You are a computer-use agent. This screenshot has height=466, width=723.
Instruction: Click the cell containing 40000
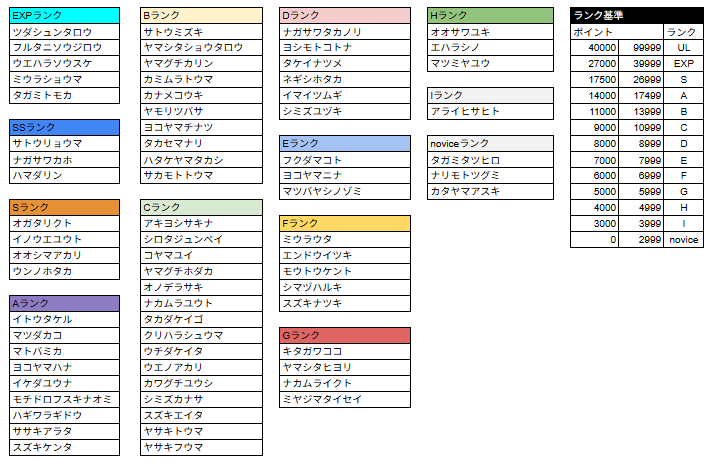click(594, 48)
